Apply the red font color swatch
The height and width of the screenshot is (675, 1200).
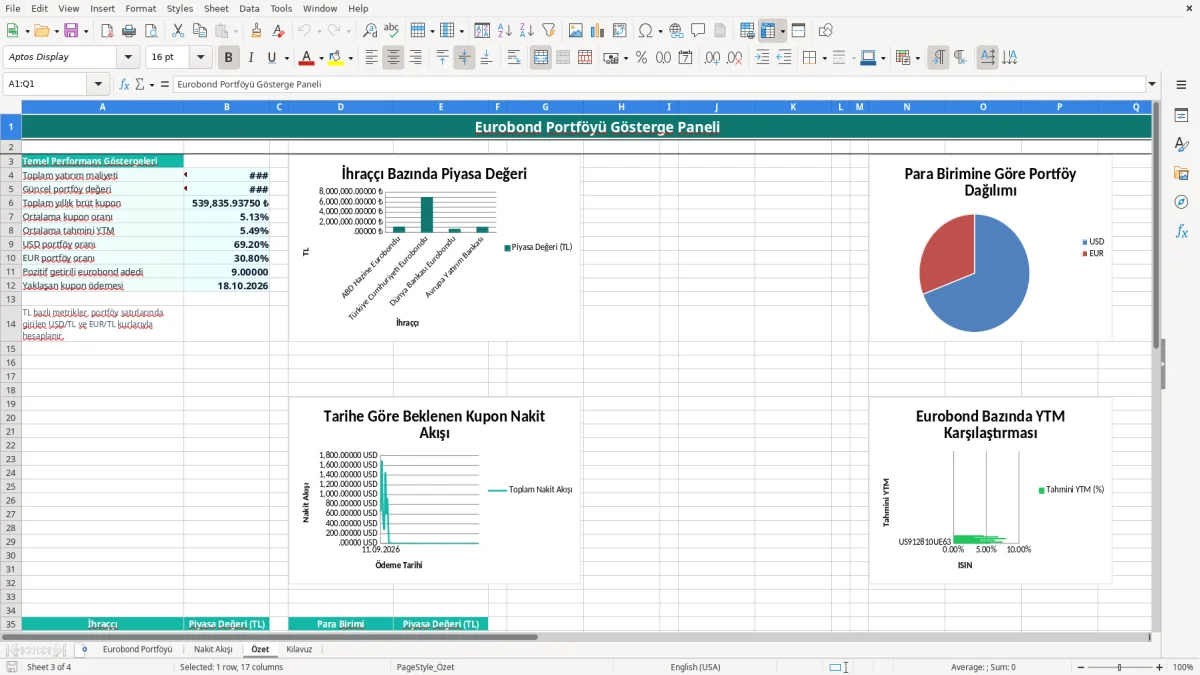pos(306,57)
